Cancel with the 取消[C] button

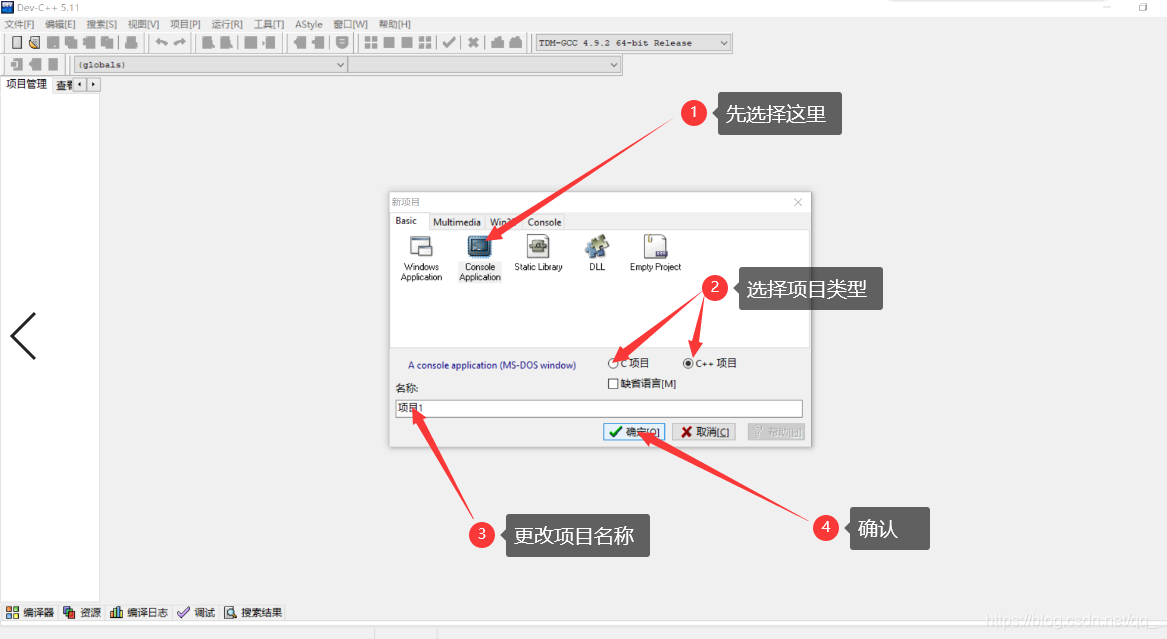tap(703, 431)
